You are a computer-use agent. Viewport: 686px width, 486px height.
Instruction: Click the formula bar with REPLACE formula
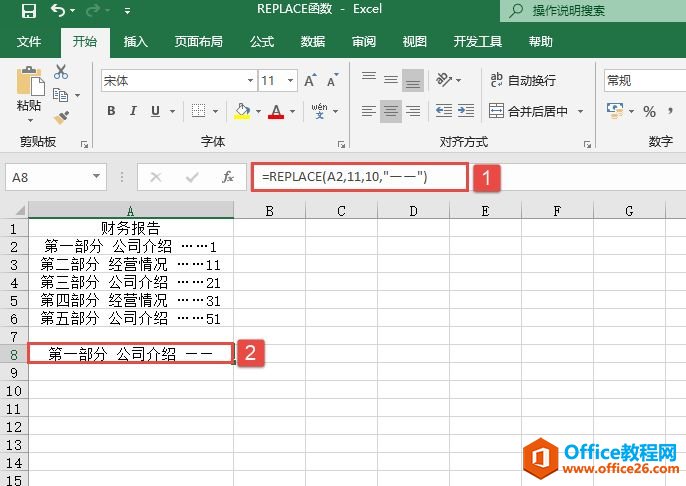coord(360,177)
